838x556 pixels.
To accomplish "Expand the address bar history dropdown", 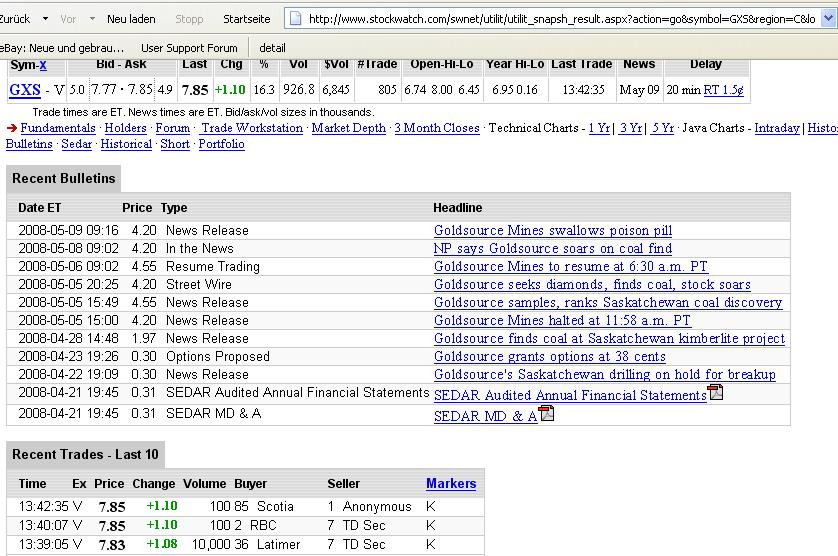I will click(x=828, y=19).
